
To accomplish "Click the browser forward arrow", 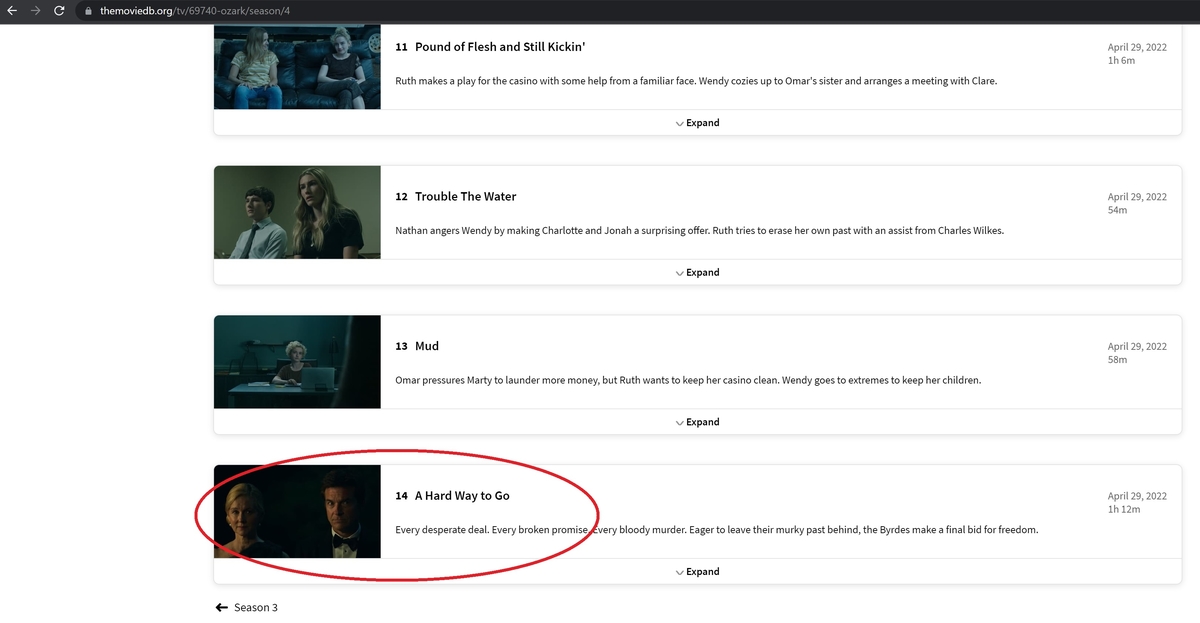I will (x=36, y=11).
